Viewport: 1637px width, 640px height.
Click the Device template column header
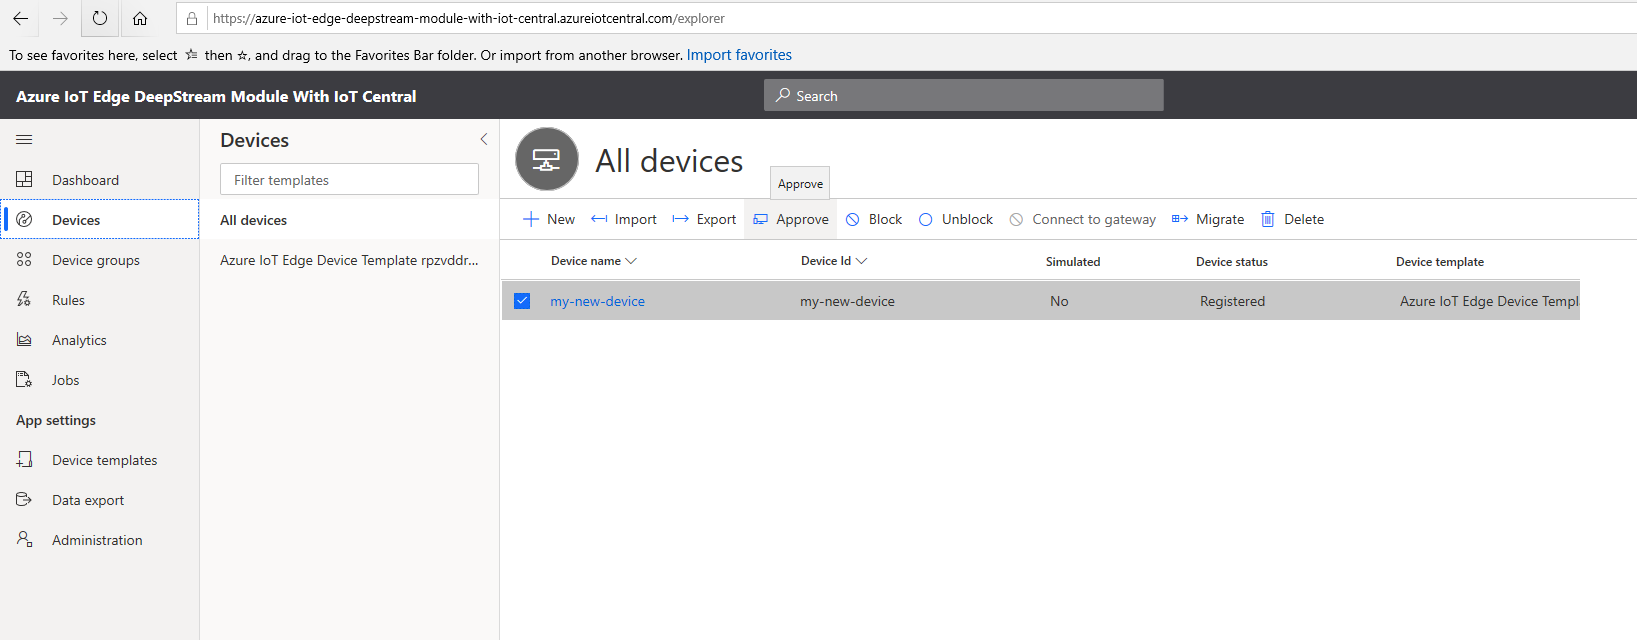tap(1440, 261)
